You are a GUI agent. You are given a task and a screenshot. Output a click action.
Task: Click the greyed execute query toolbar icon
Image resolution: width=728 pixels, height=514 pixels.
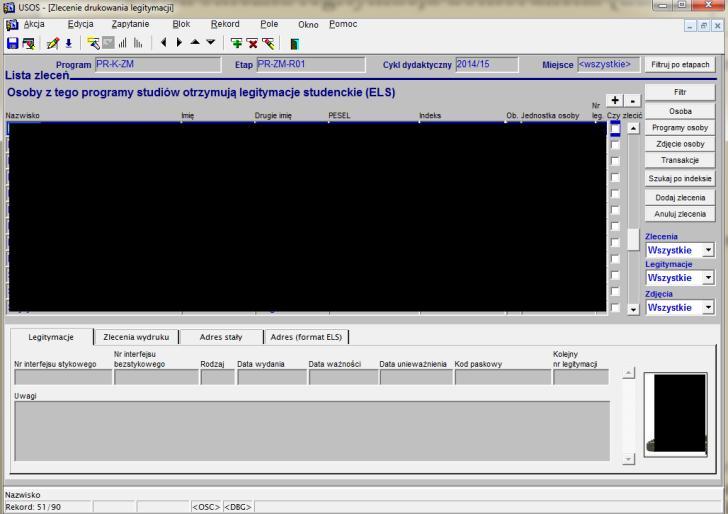(x=108, y=44)
